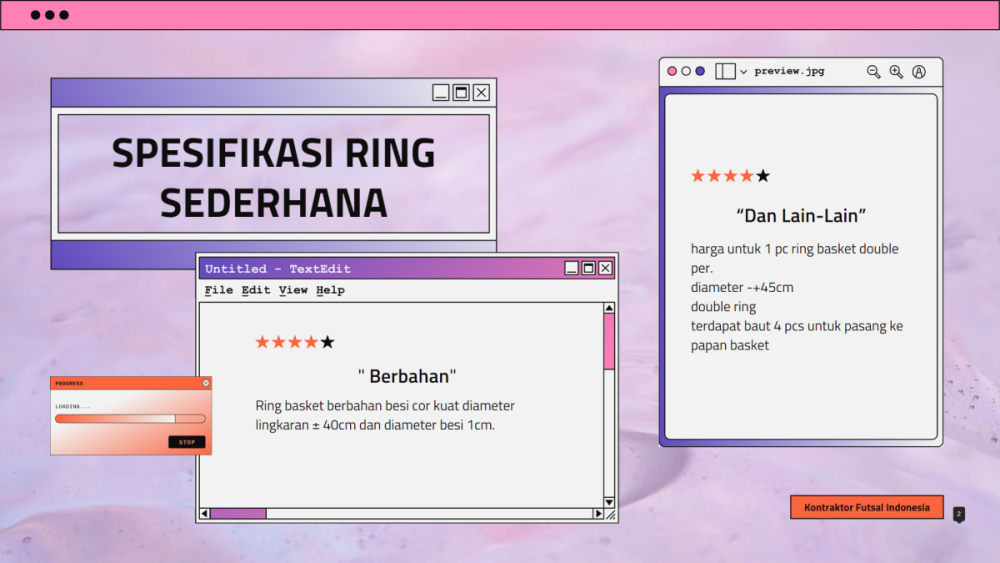This screenshot has height=563, width=1000.
Task: Open the Help menu in TextEdit
Action: [x=330, y=290]
